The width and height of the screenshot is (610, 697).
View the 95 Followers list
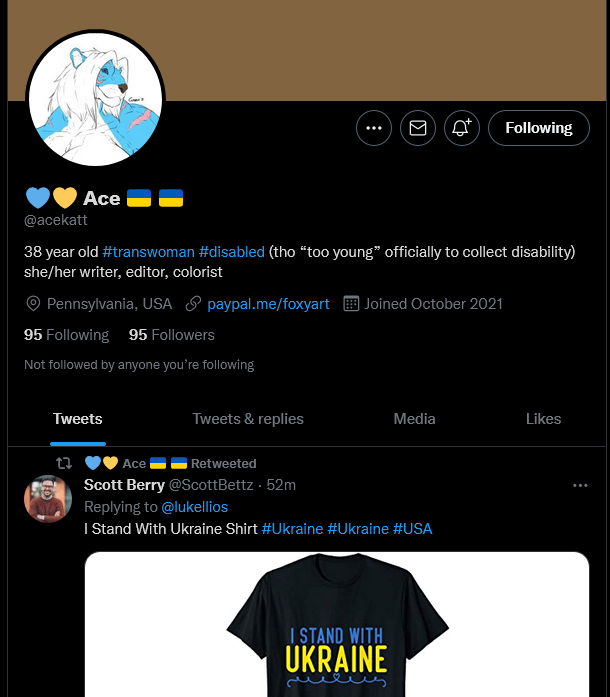(x=171, y=335)
